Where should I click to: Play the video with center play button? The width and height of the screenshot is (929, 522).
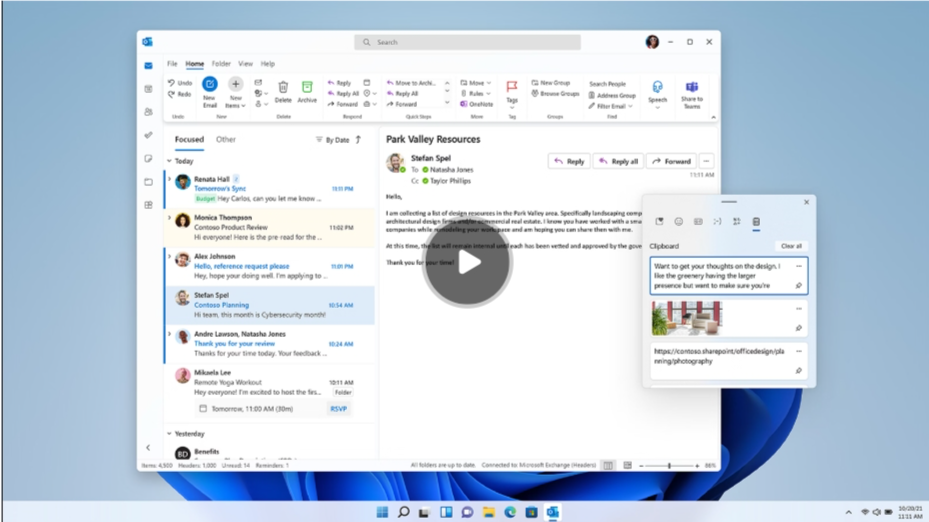pyautogui.click(x=466, y=263)
